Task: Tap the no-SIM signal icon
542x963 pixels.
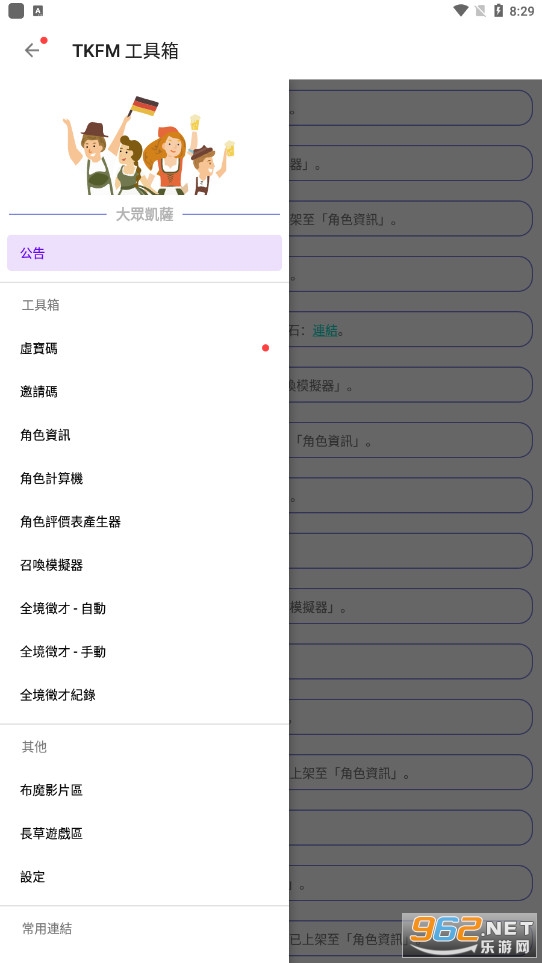Action: click(480, 10)
